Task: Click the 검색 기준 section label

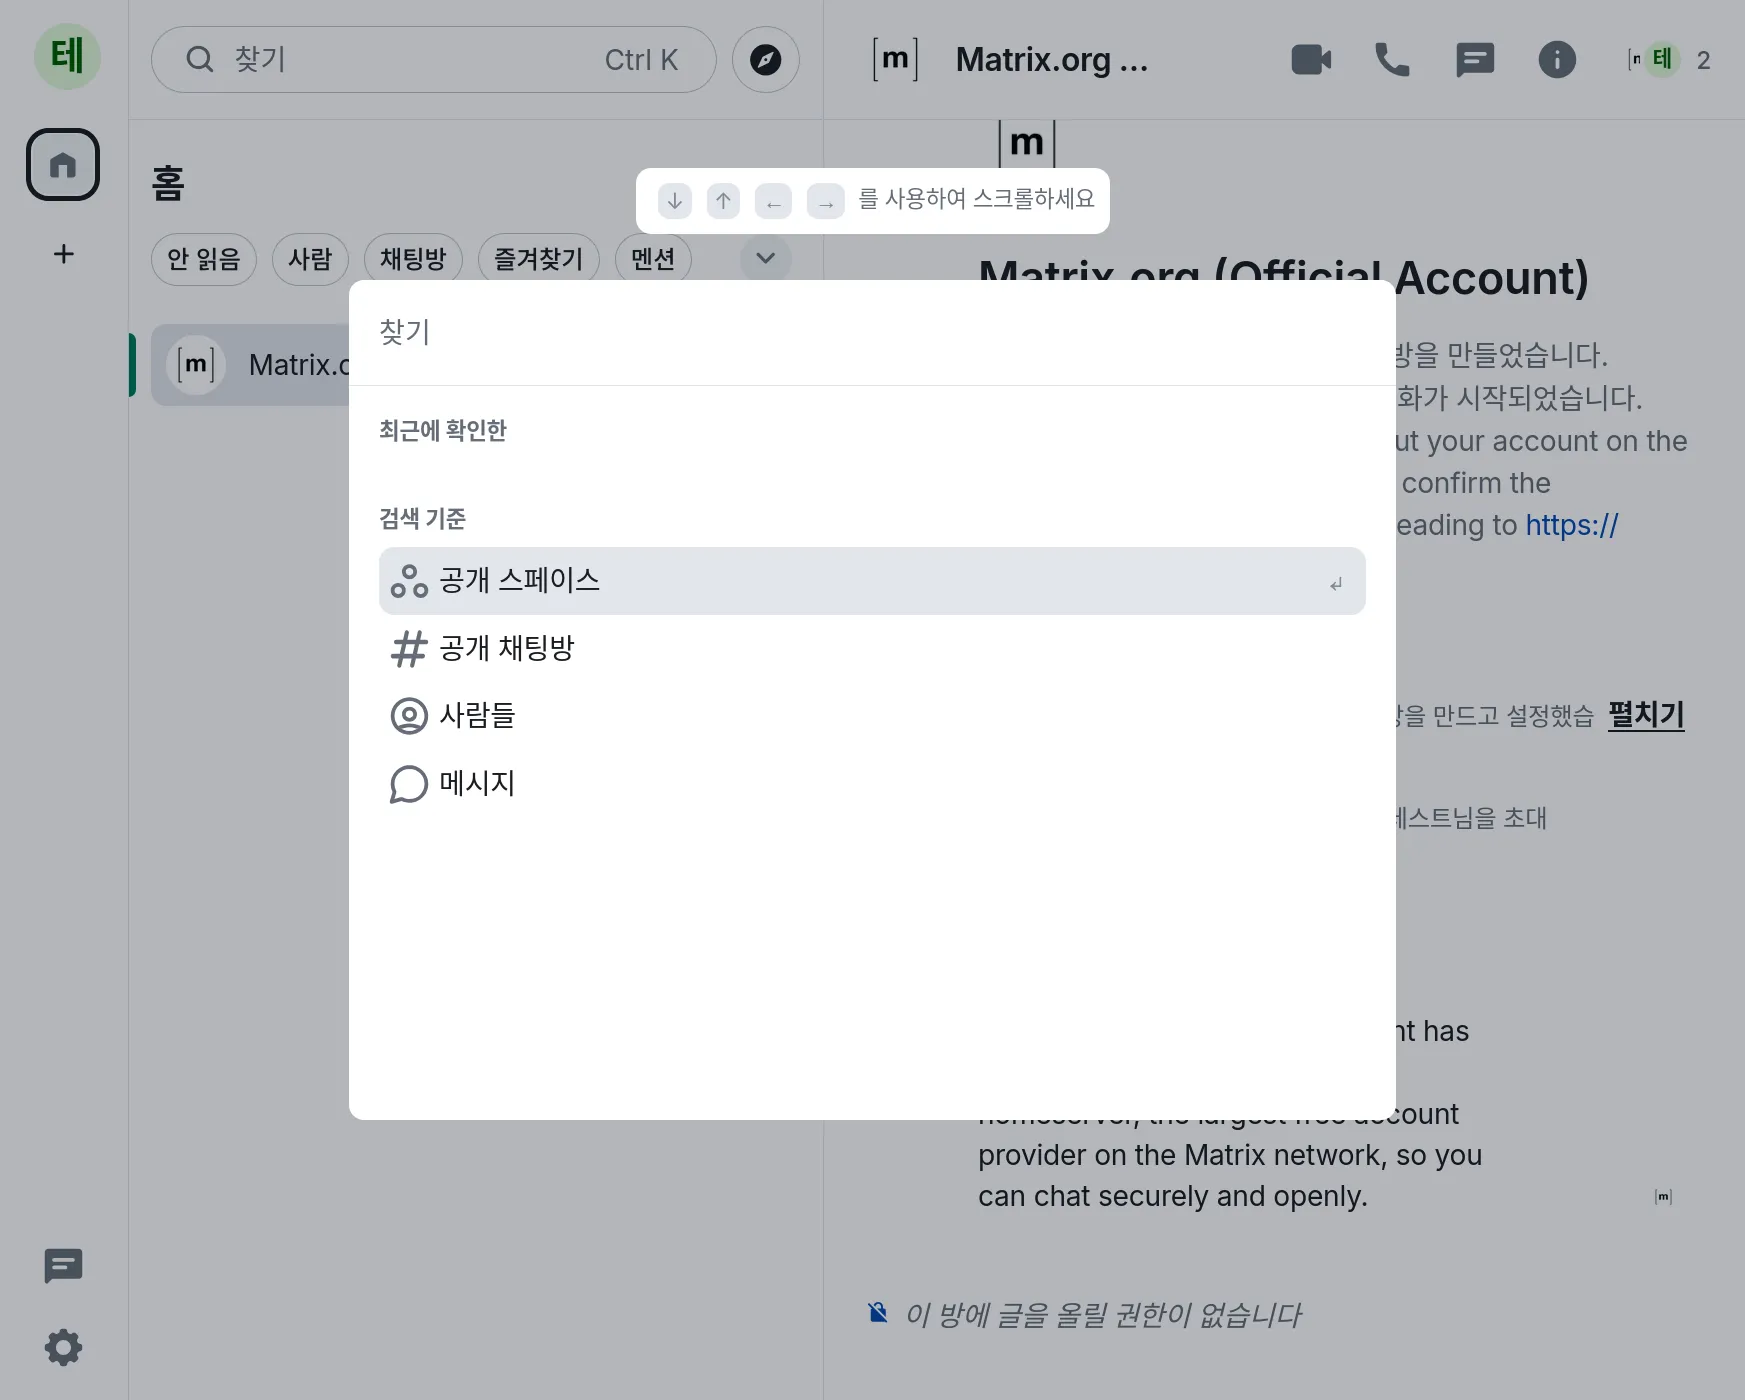Action: [x=423, y=519]
